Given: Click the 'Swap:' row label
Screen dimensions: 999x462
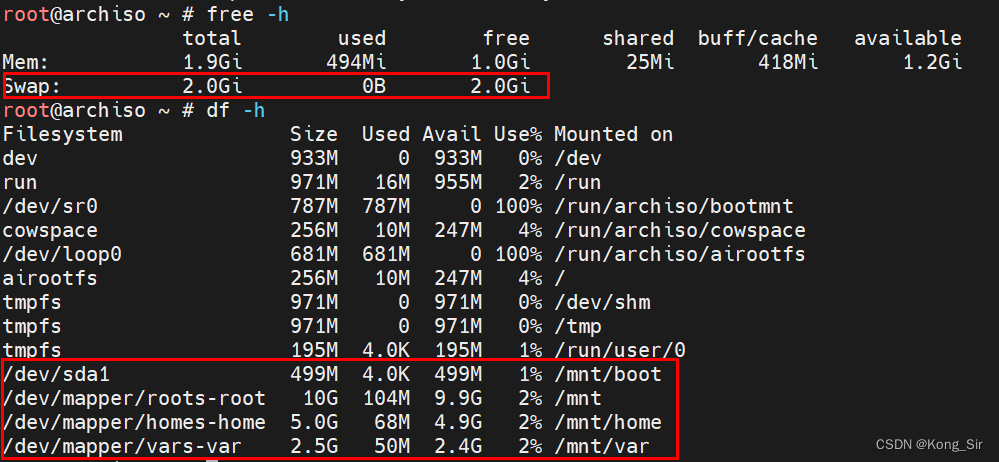Looking at the screenshot, I should (x=32, y=87).
